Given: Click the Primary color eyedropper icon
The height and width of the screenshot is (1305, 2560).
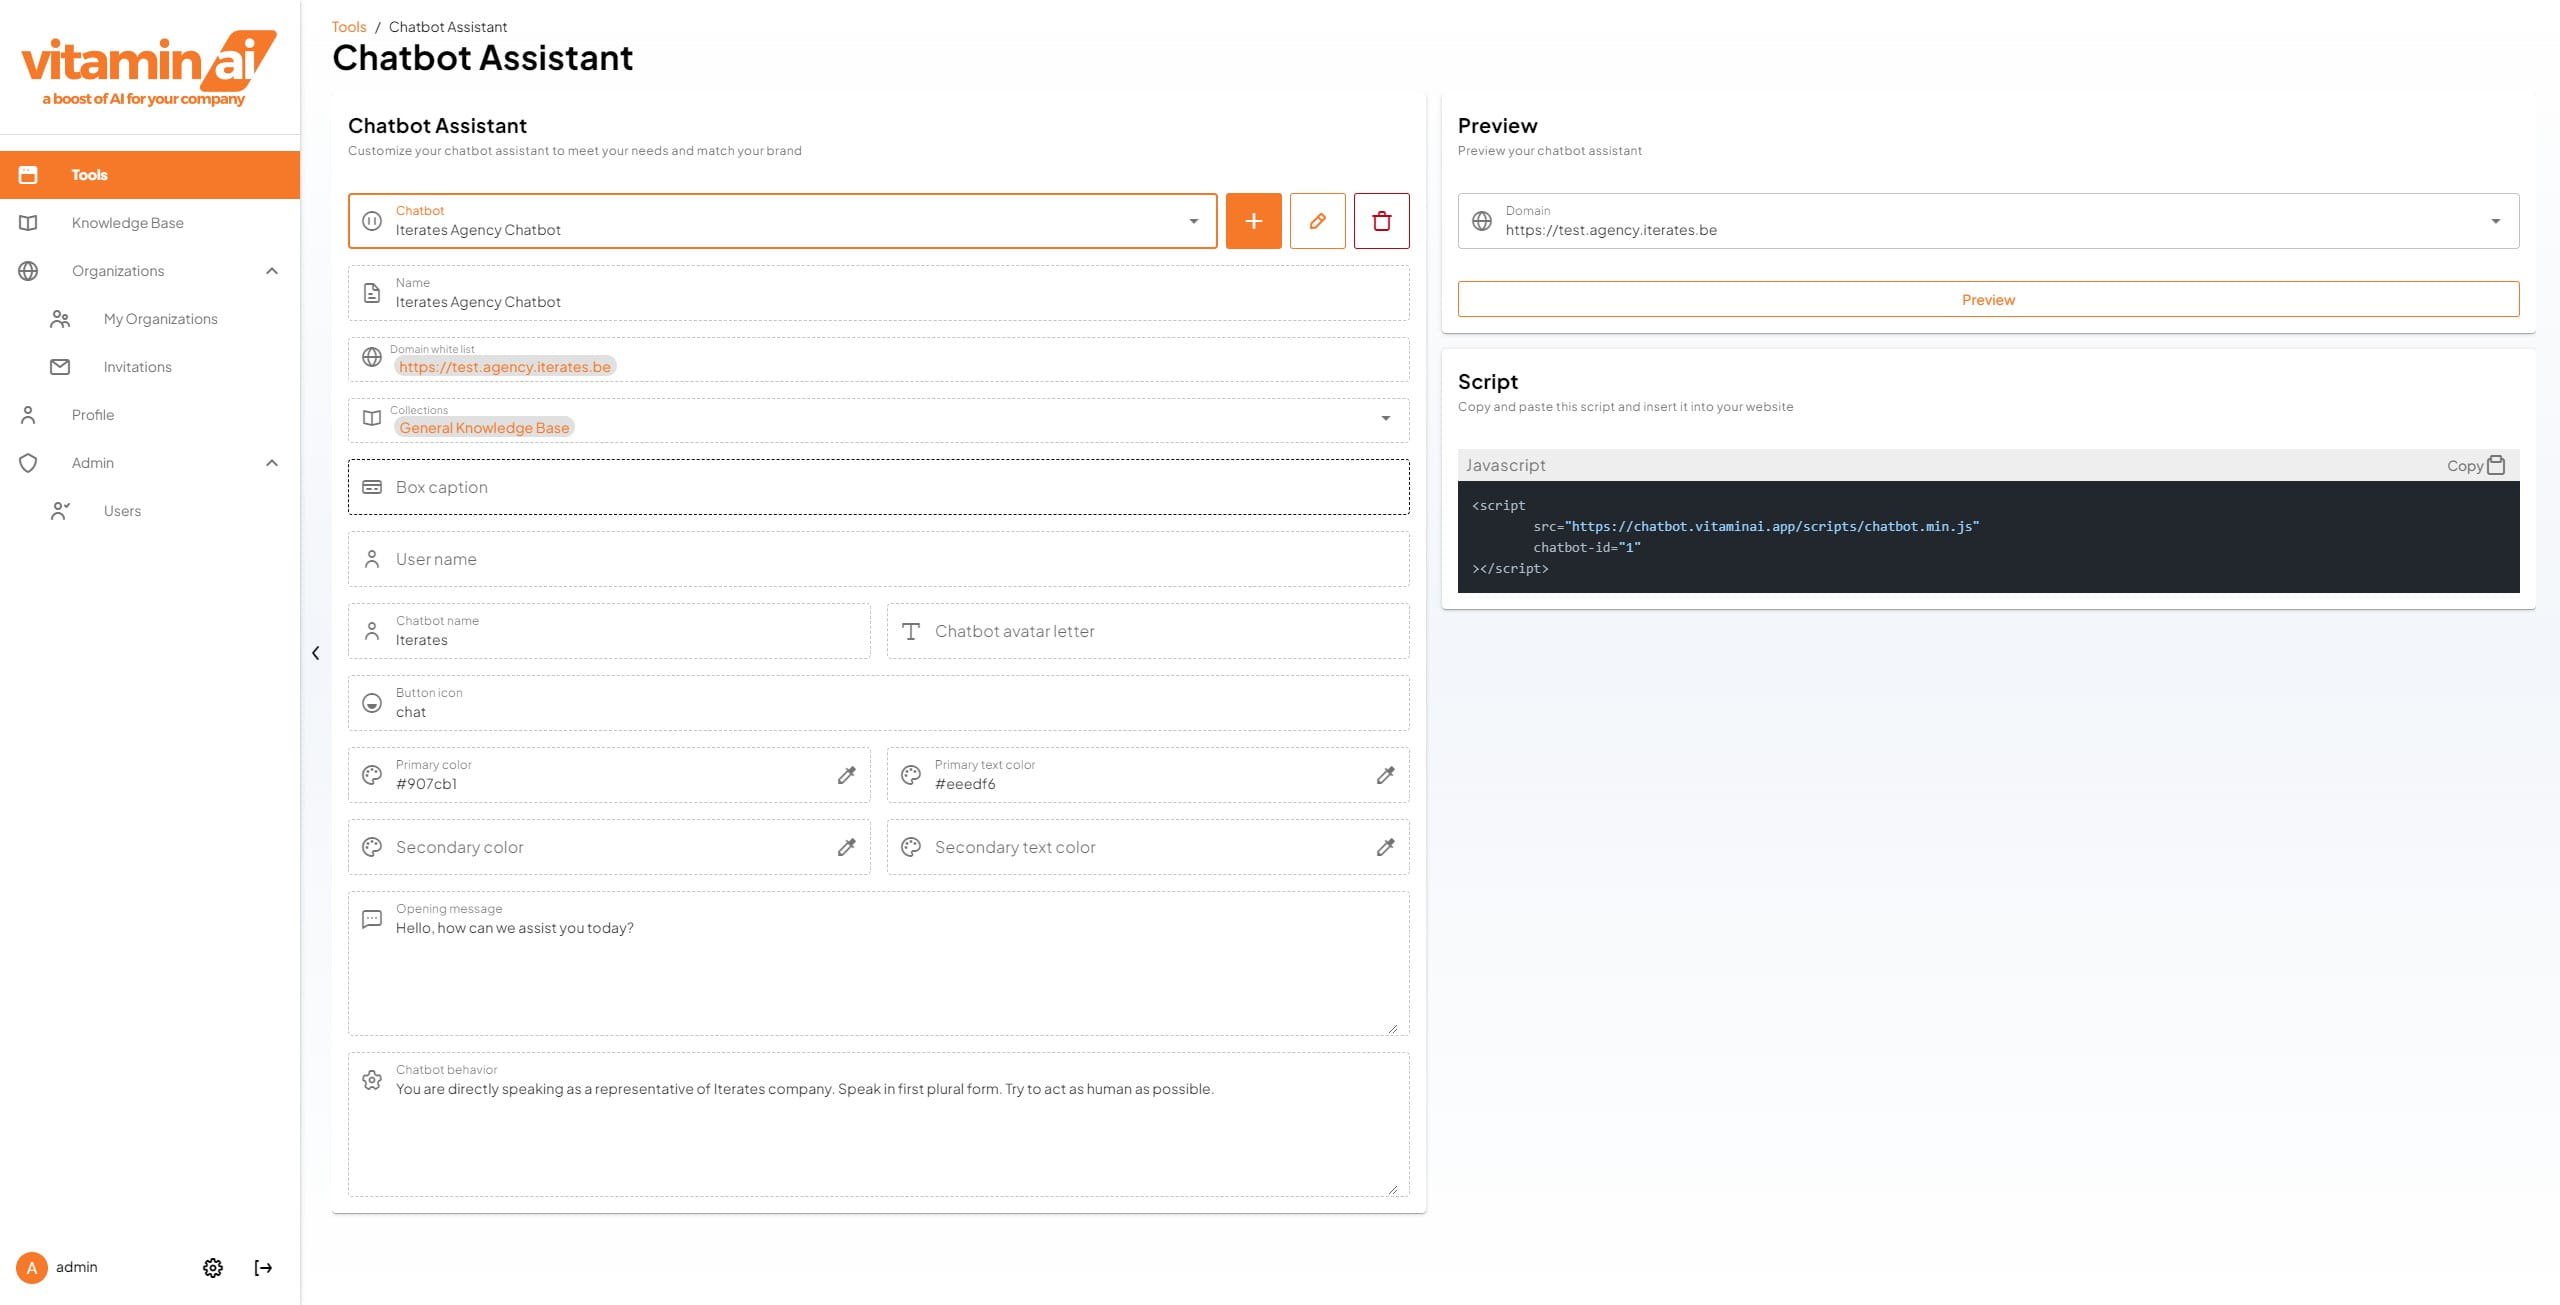Looking at the screenshot, I should click(x=846, y=775).
